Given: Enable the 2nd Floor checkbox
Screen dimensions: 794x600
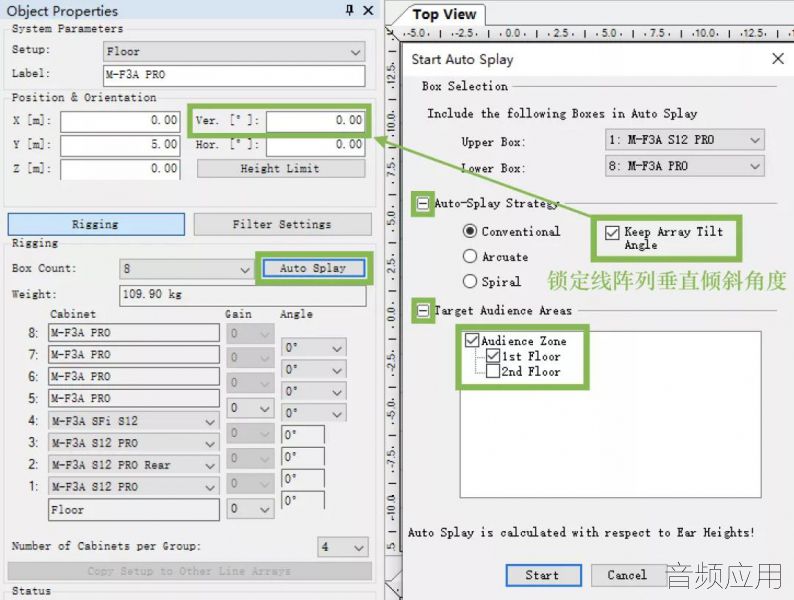Looking at the screenshot, I should (x=493, y=371).
